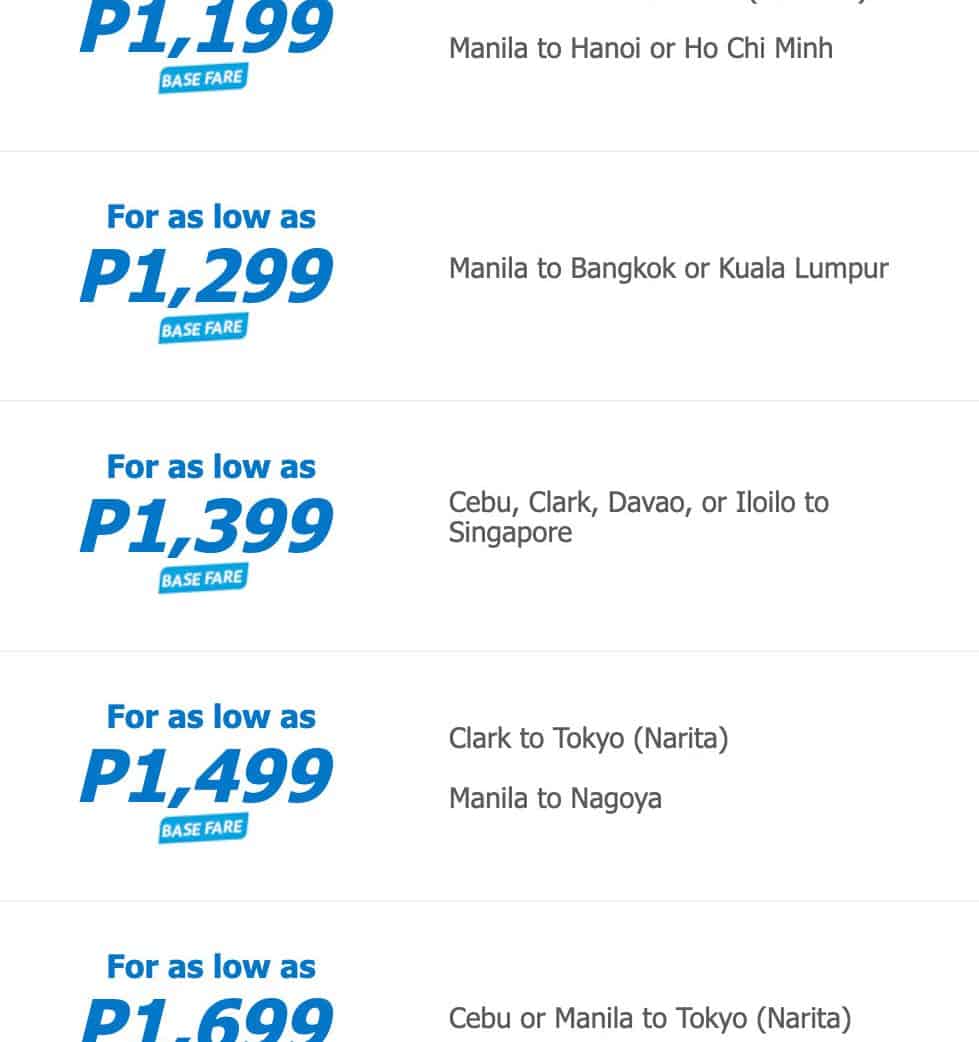Pick the P1,499 fare price
Screen dimensions: 979x1042
point(206,776)
